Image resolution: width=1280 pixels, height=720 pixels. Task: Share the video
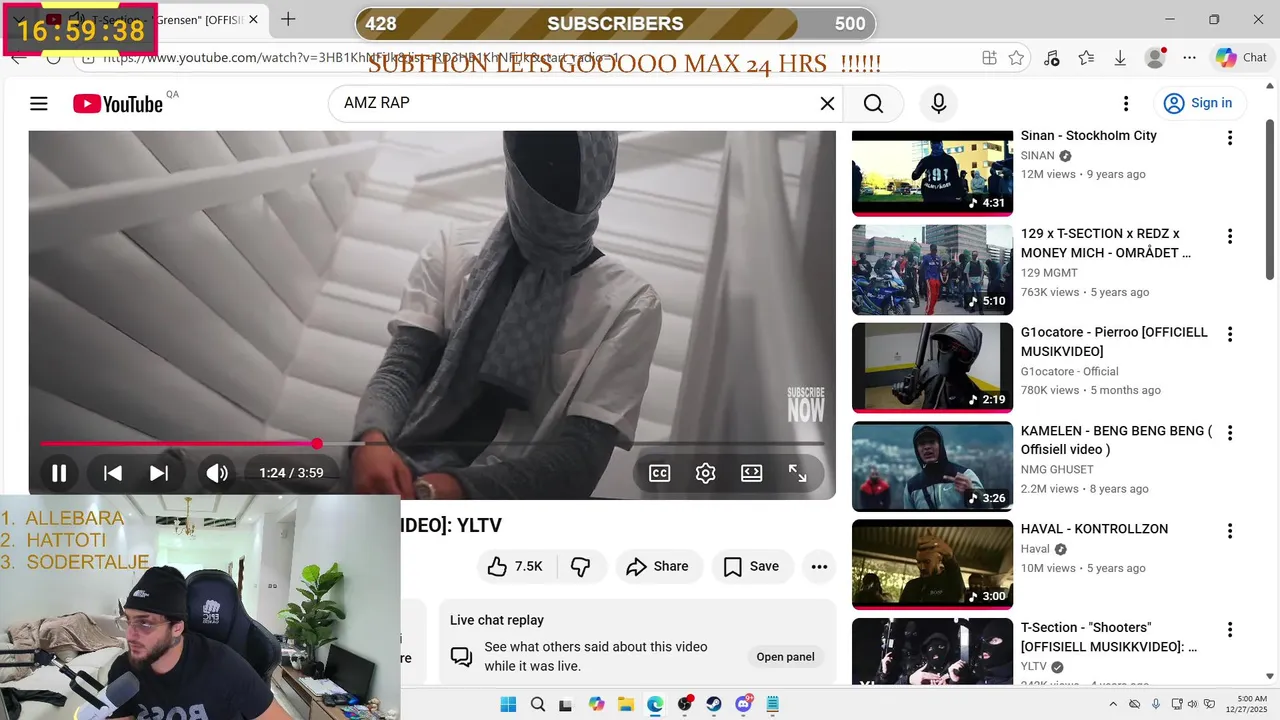tap(657, 567)
